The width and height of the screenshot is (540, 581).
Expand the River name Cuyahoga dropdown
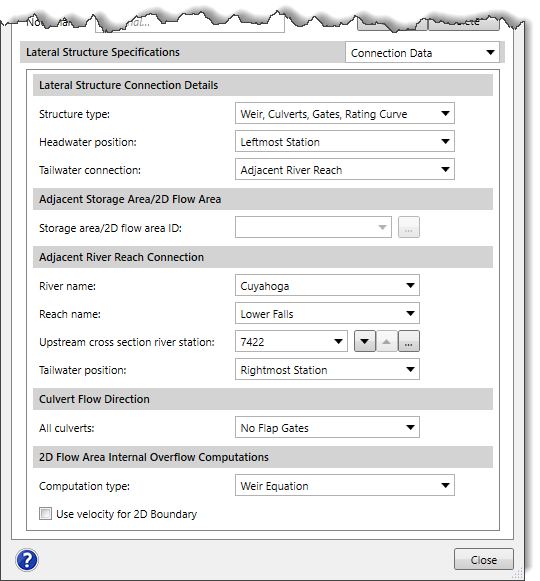pos(327,285)
